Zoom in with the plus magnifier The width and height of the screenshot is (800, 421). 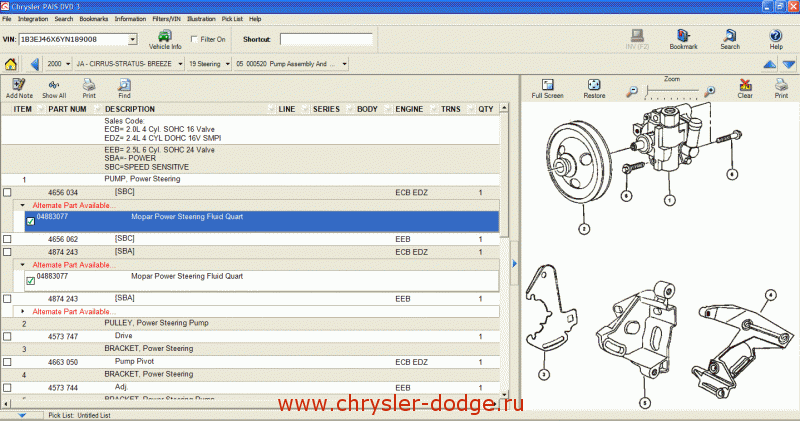point(709,92)
